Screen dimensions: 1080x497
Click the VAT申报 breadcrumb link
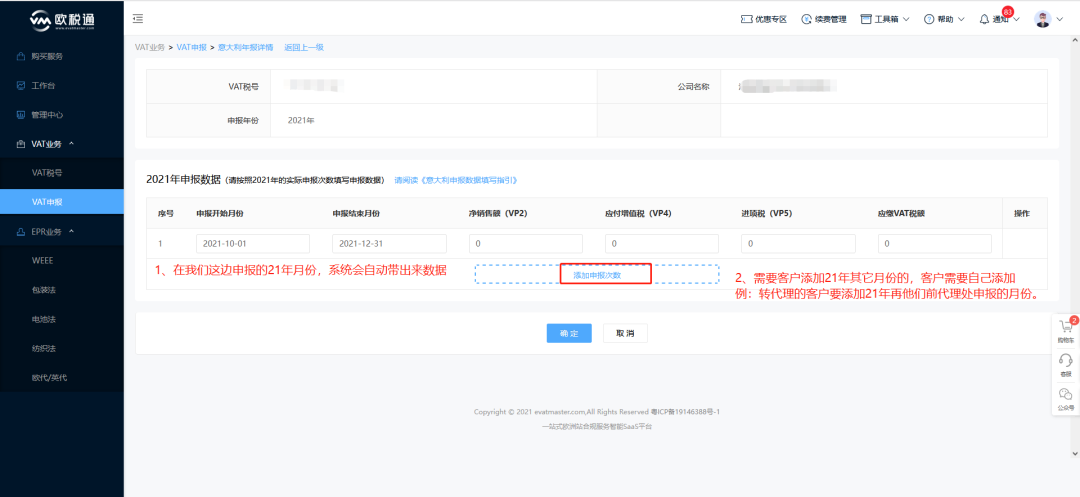[x=191, y=47]
